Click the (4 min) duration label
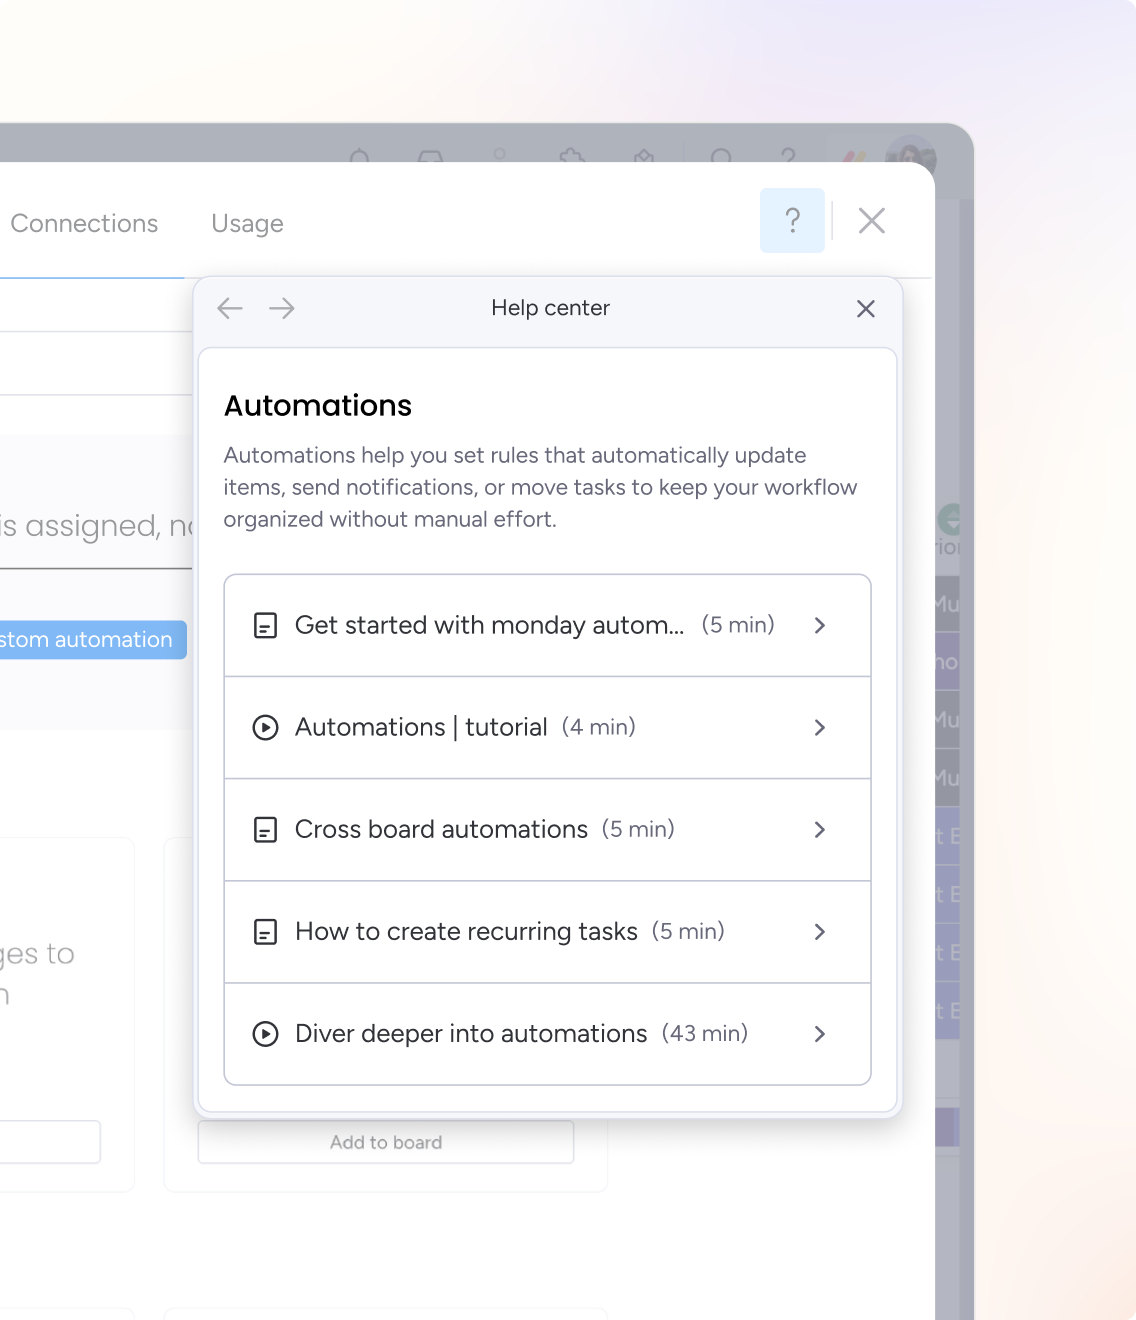This screenshot has height=1320, width=1136. click(x=599, y=727)
